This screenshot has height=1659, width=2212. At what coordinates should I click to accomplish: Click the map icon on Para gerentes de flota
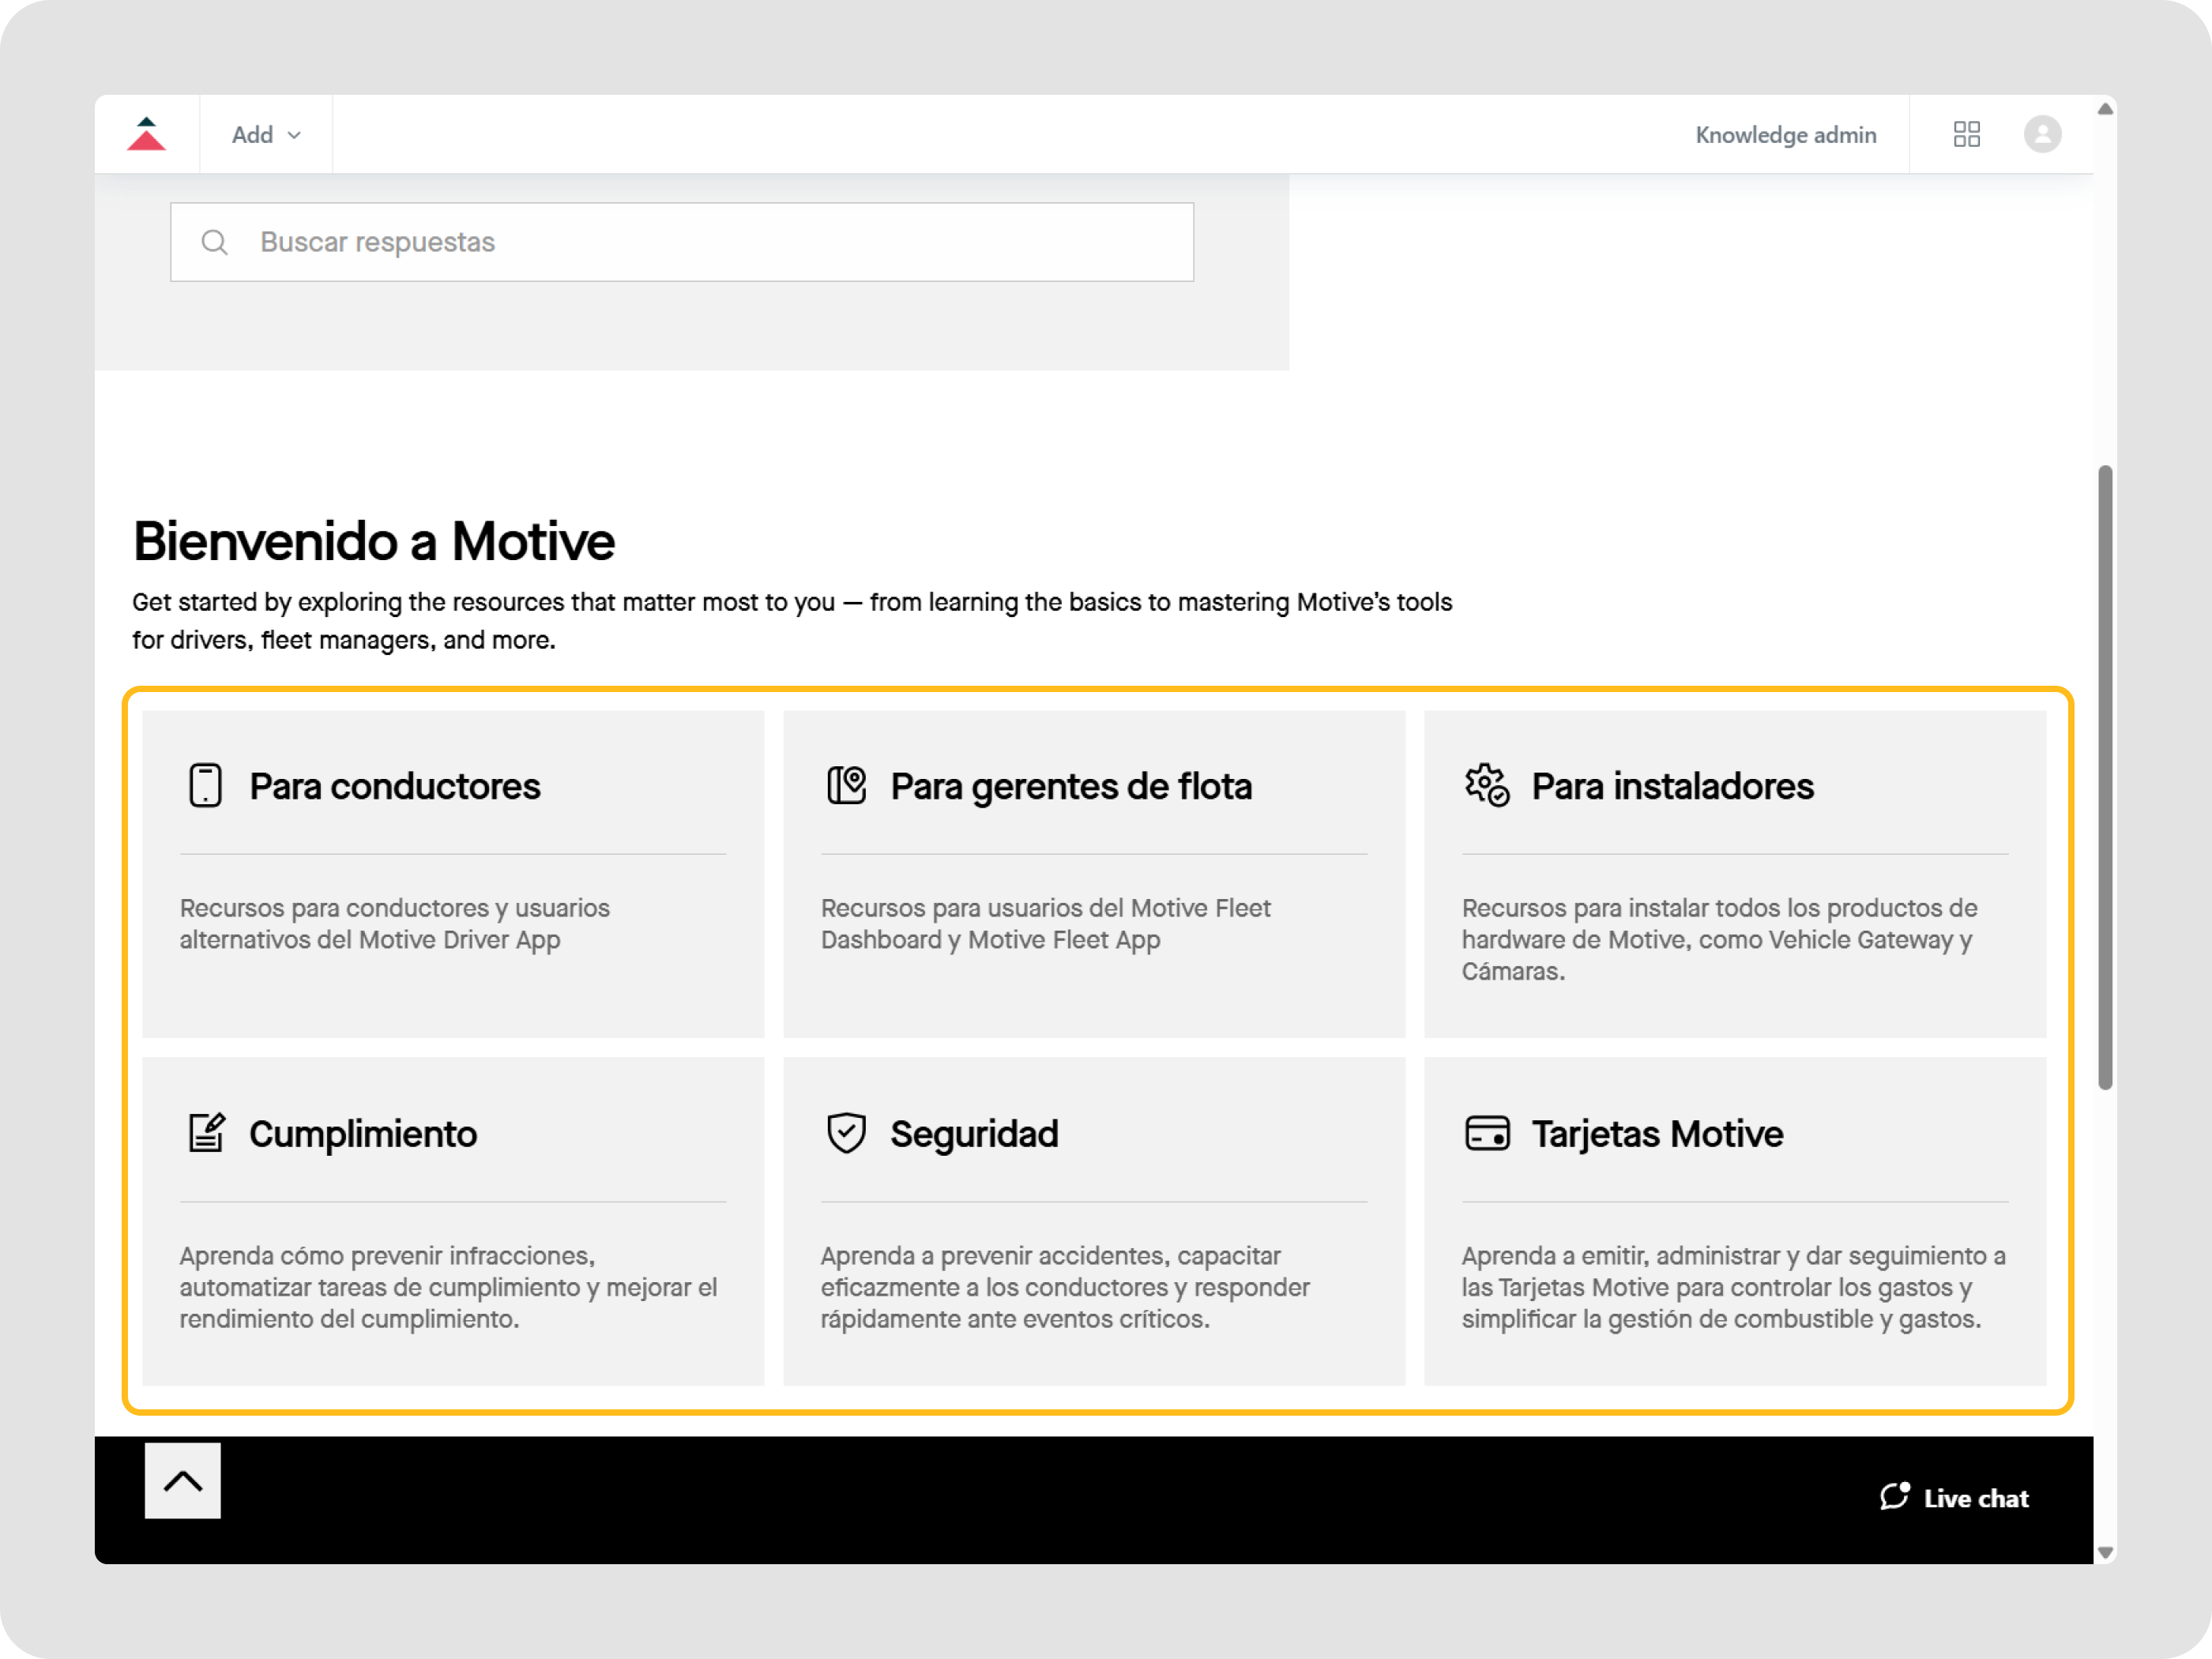pos(847,786)
